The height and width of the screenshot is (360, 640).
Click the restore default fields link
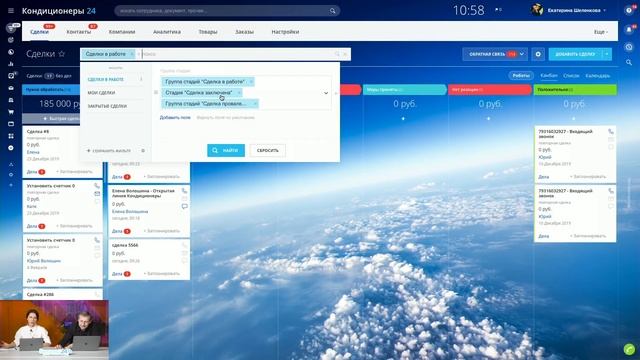(x=225, y=118)
